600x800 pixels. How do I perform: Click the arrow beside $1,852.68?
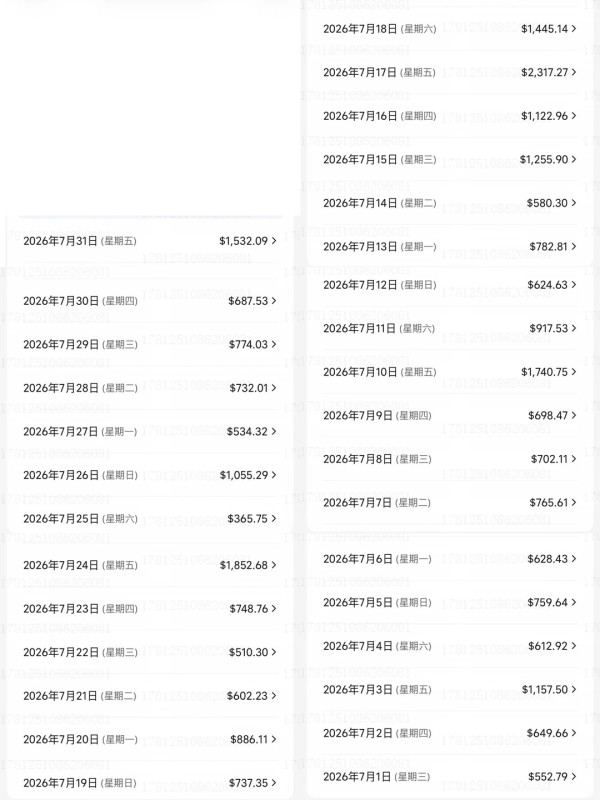point(274,565)
